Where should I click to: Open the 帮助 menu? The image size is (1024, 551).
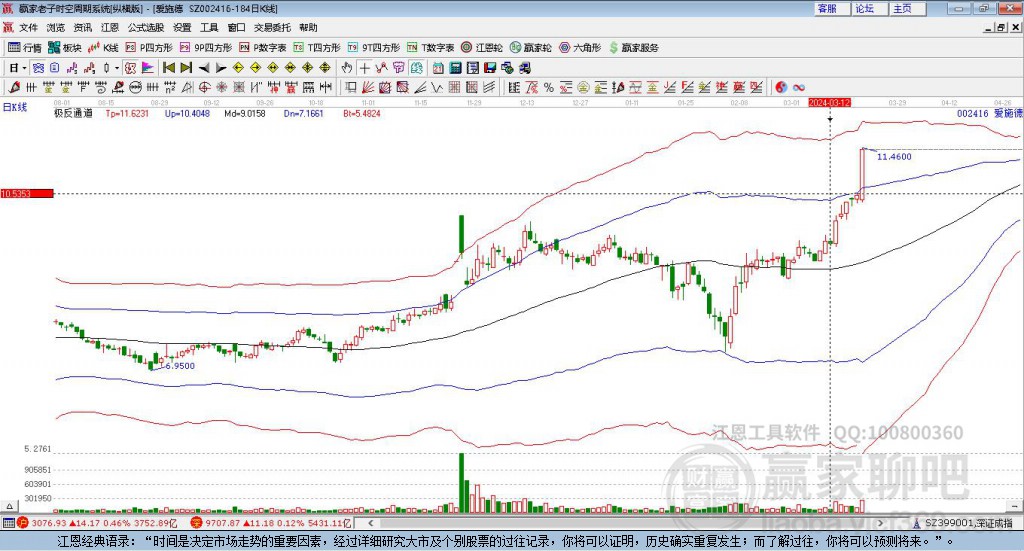coord(308,27)
